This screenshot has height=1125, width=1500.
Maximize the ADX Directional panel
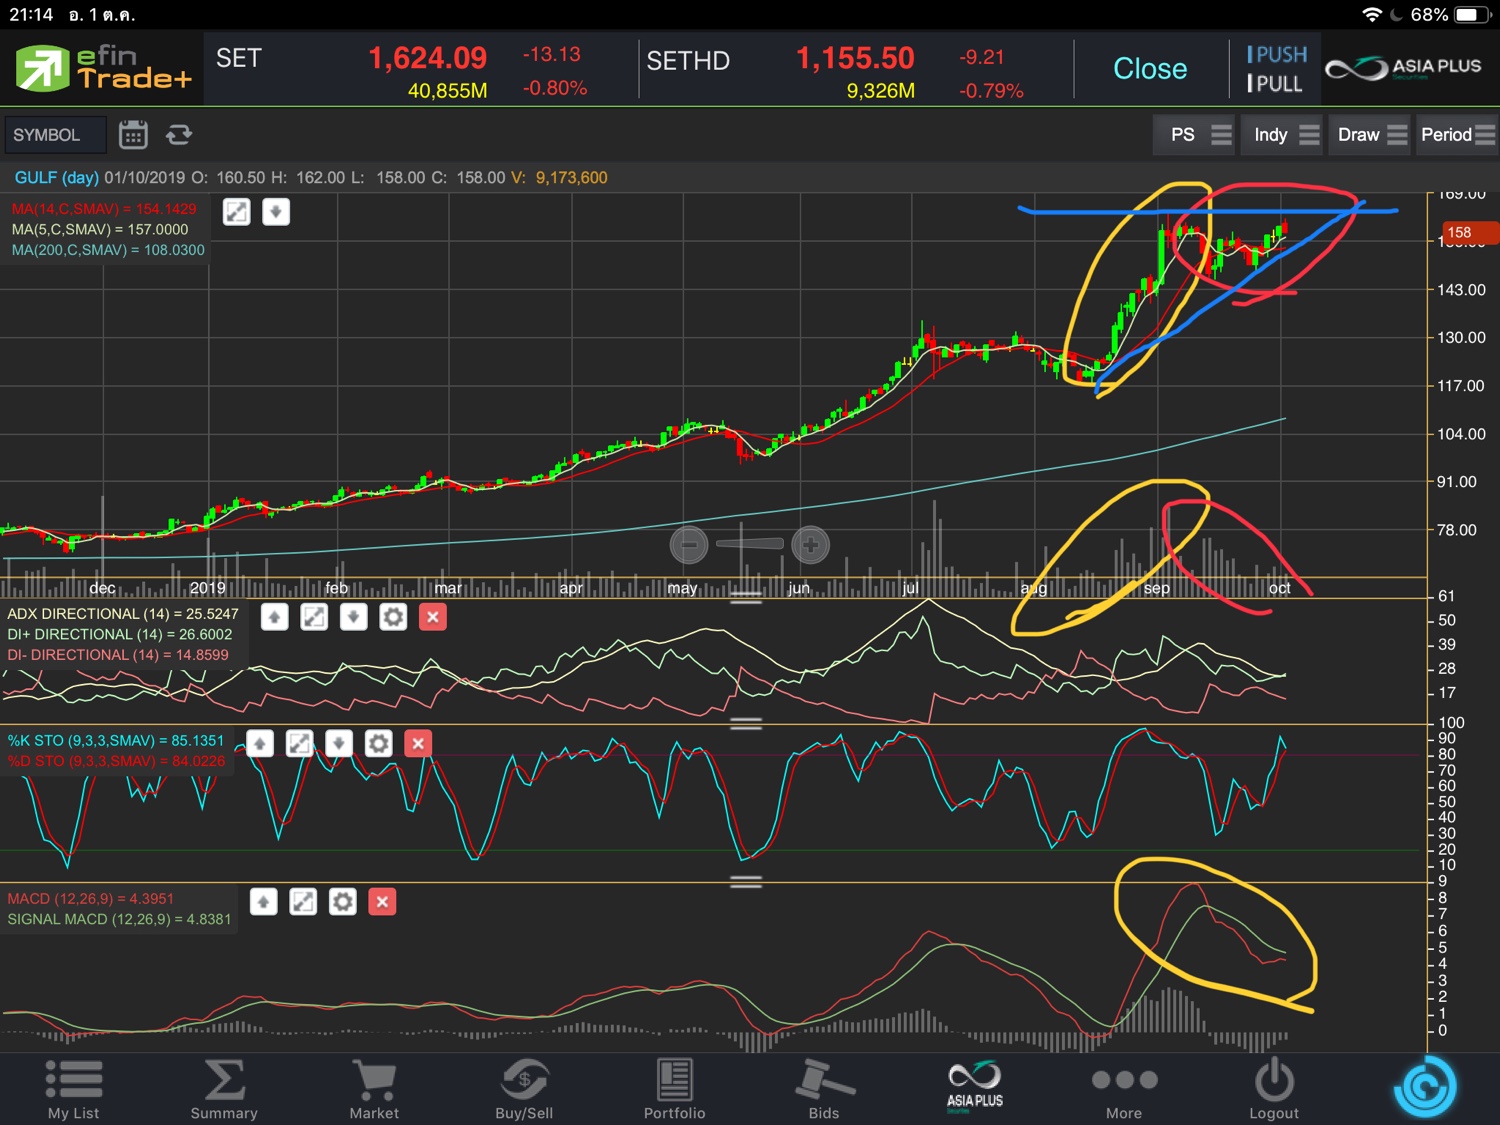(x=314, y=617)
